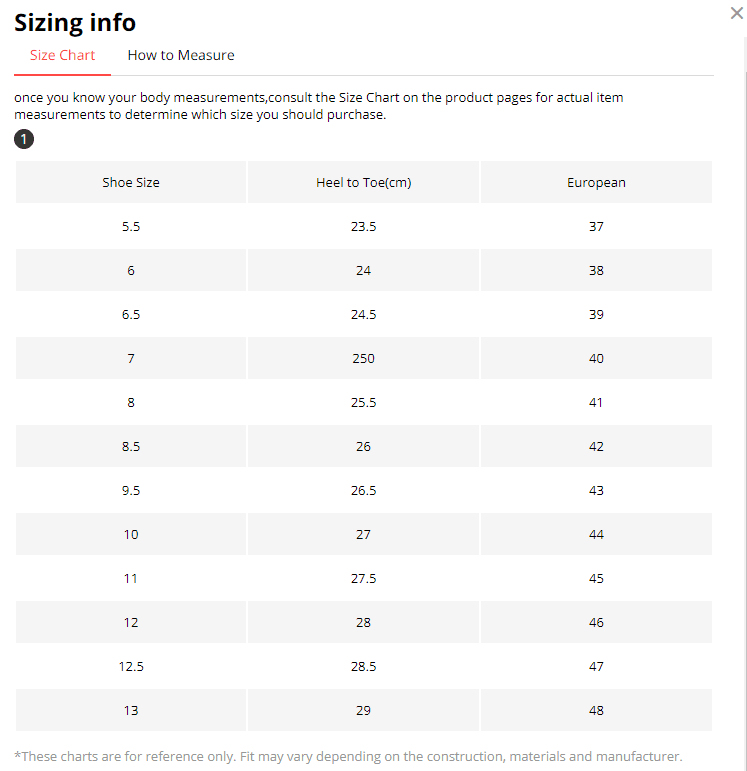Select the Size Chart tab

tap(62, 55)
